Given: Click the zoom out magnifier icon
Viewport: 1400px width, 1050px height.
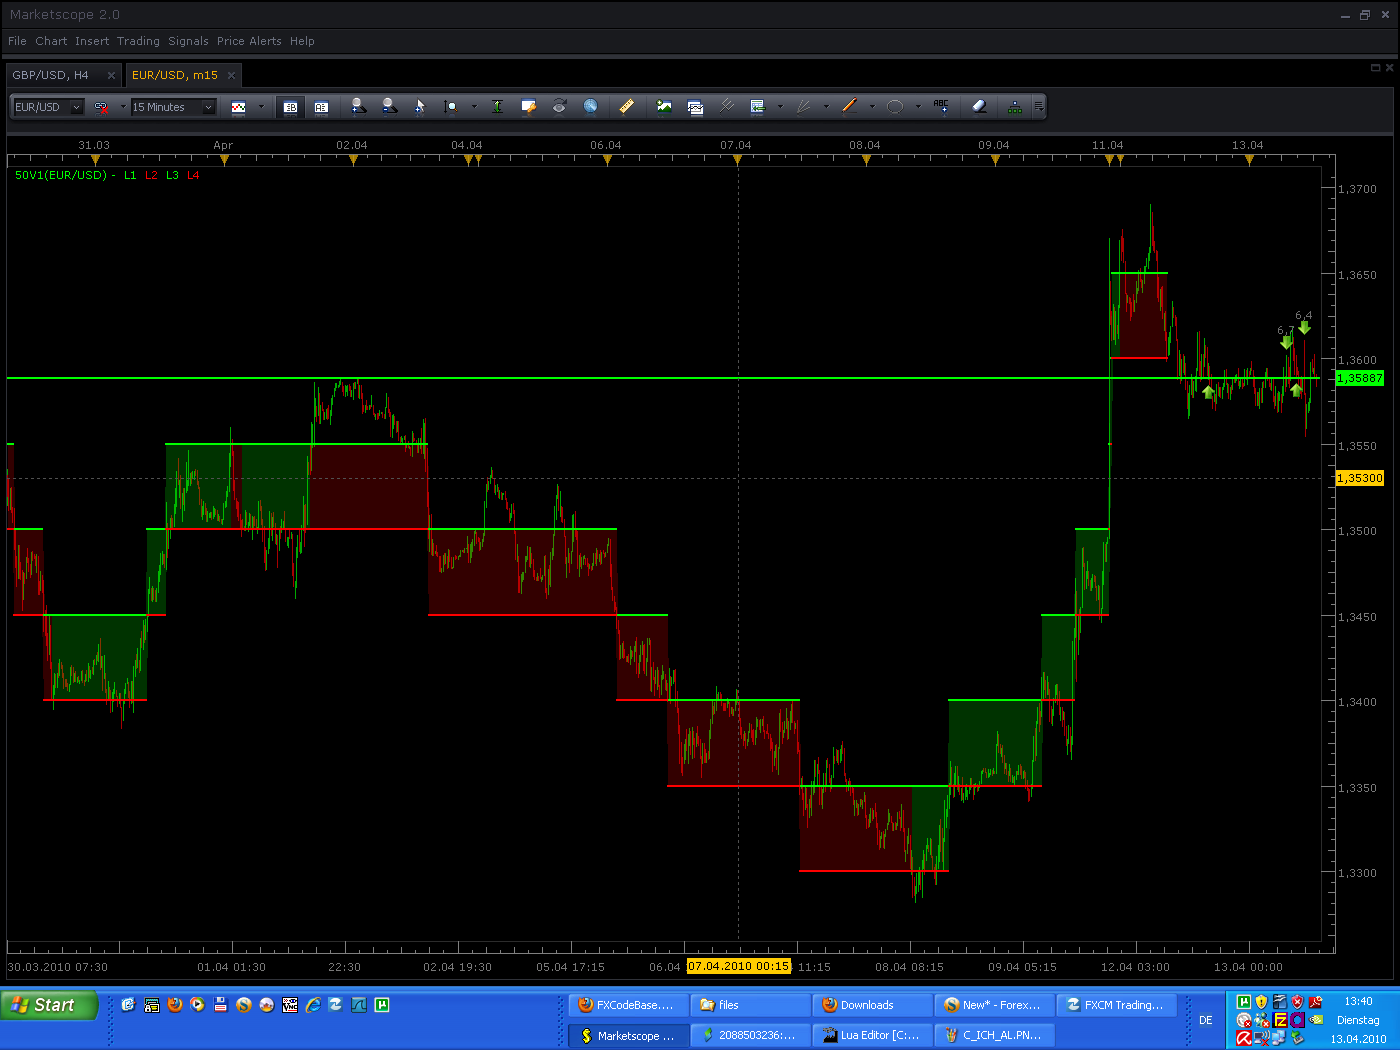Looking at the screenshot, I should pos(390,106).
